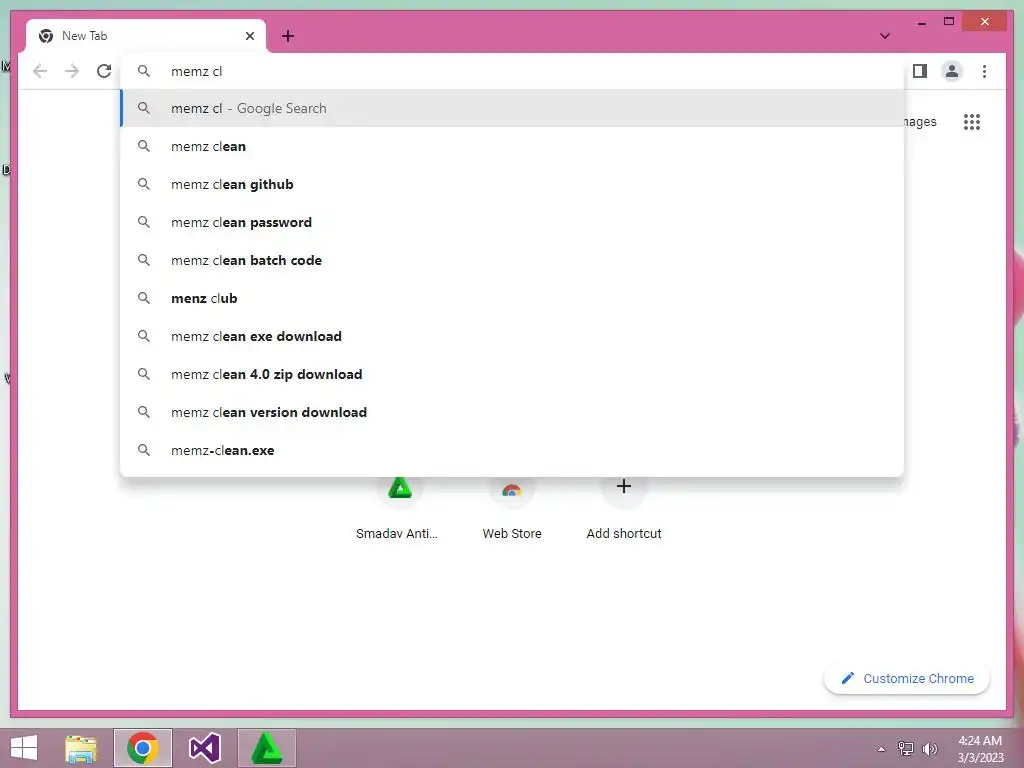This screenshot has width=1024, height=768.
Task: Launch File Explorer from the taskbar
Action: click(81, 748)
